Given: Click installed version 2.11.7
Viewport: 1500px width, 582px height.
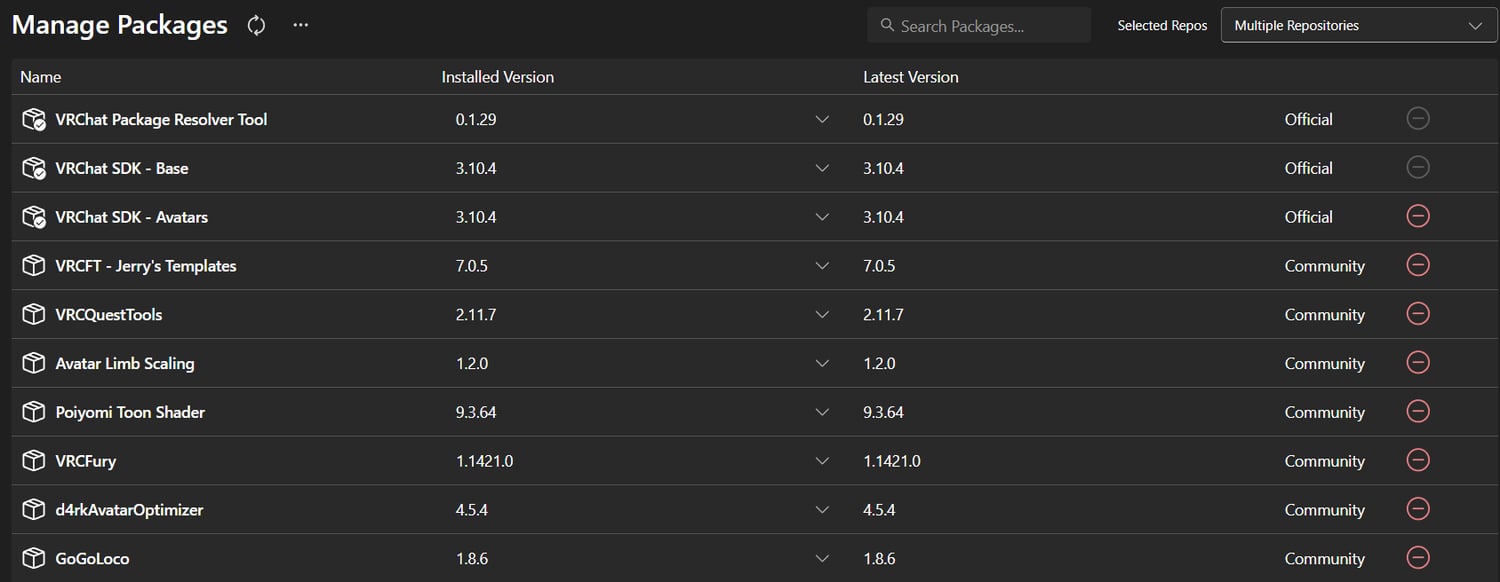Looking at the screenshot, I should click(x=476, y=314).
